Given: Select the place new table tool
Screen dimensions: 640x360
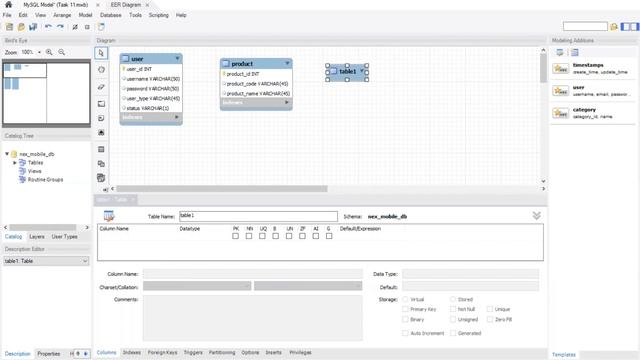Looking at the screenshot, I should (x=102, y=149).
